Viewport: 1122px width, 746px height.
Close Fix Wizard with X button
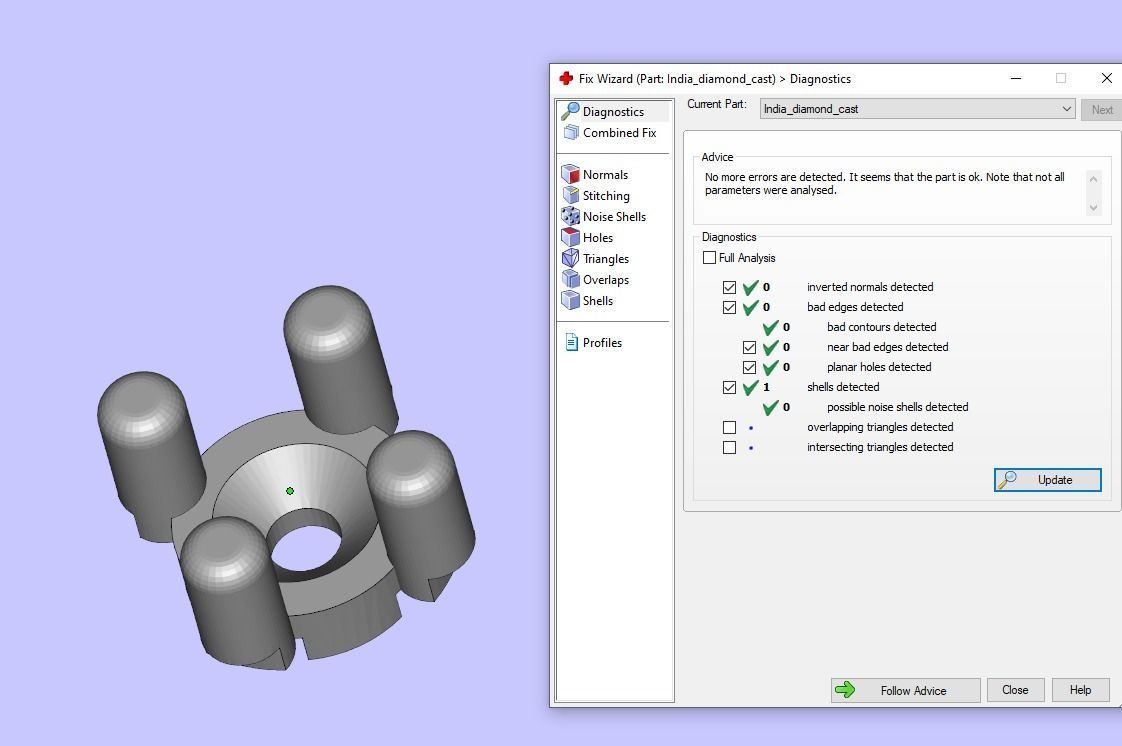point(1106,78)
